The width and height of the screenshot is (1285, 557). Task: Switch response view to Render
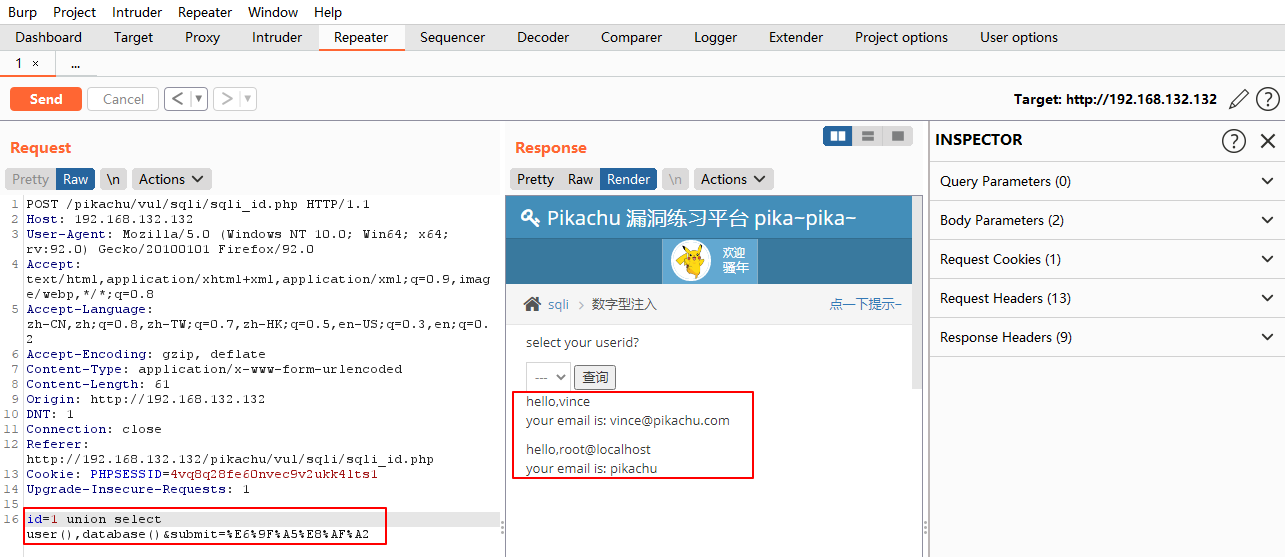[x=628, y=179]
